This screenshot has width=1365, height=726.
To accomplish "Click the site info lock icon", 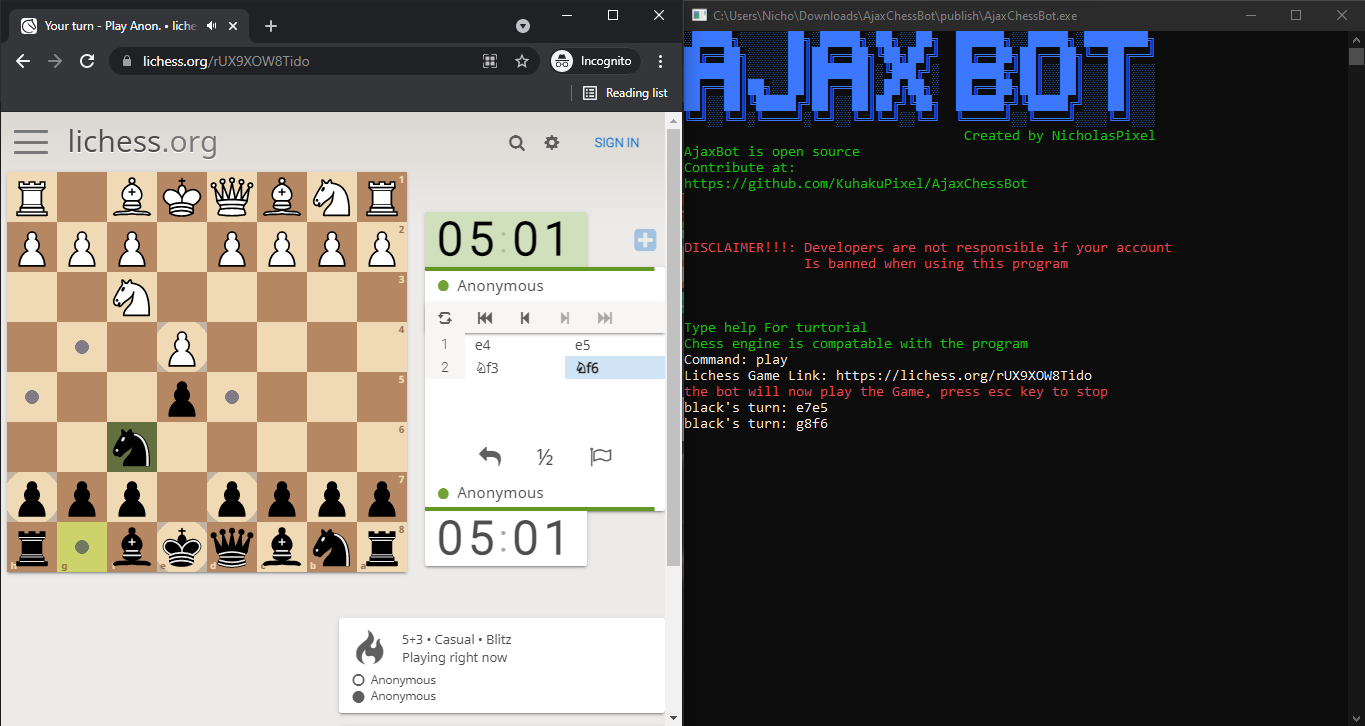I will 126,61.
